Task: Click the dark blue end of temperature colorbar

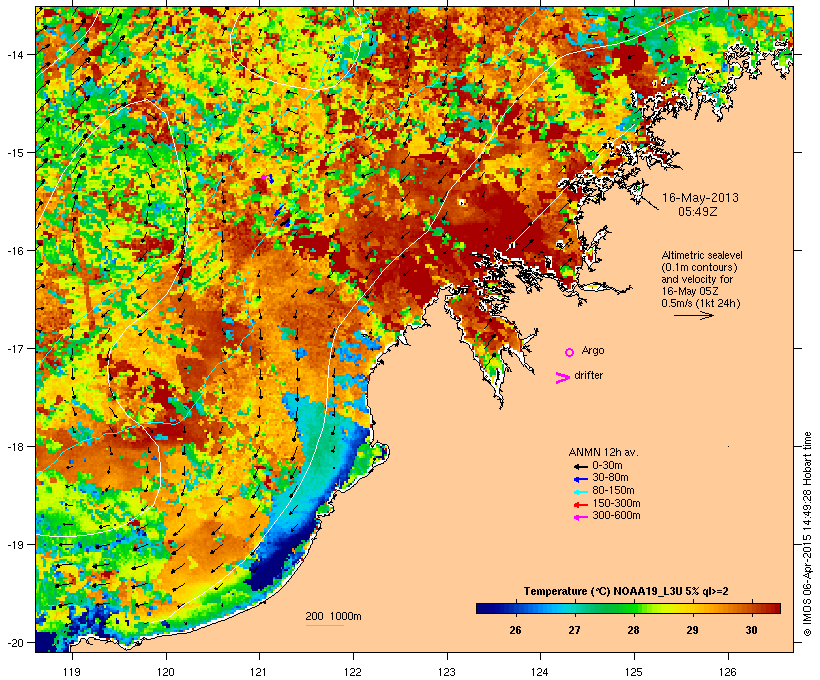Action: tap(484, 608)
